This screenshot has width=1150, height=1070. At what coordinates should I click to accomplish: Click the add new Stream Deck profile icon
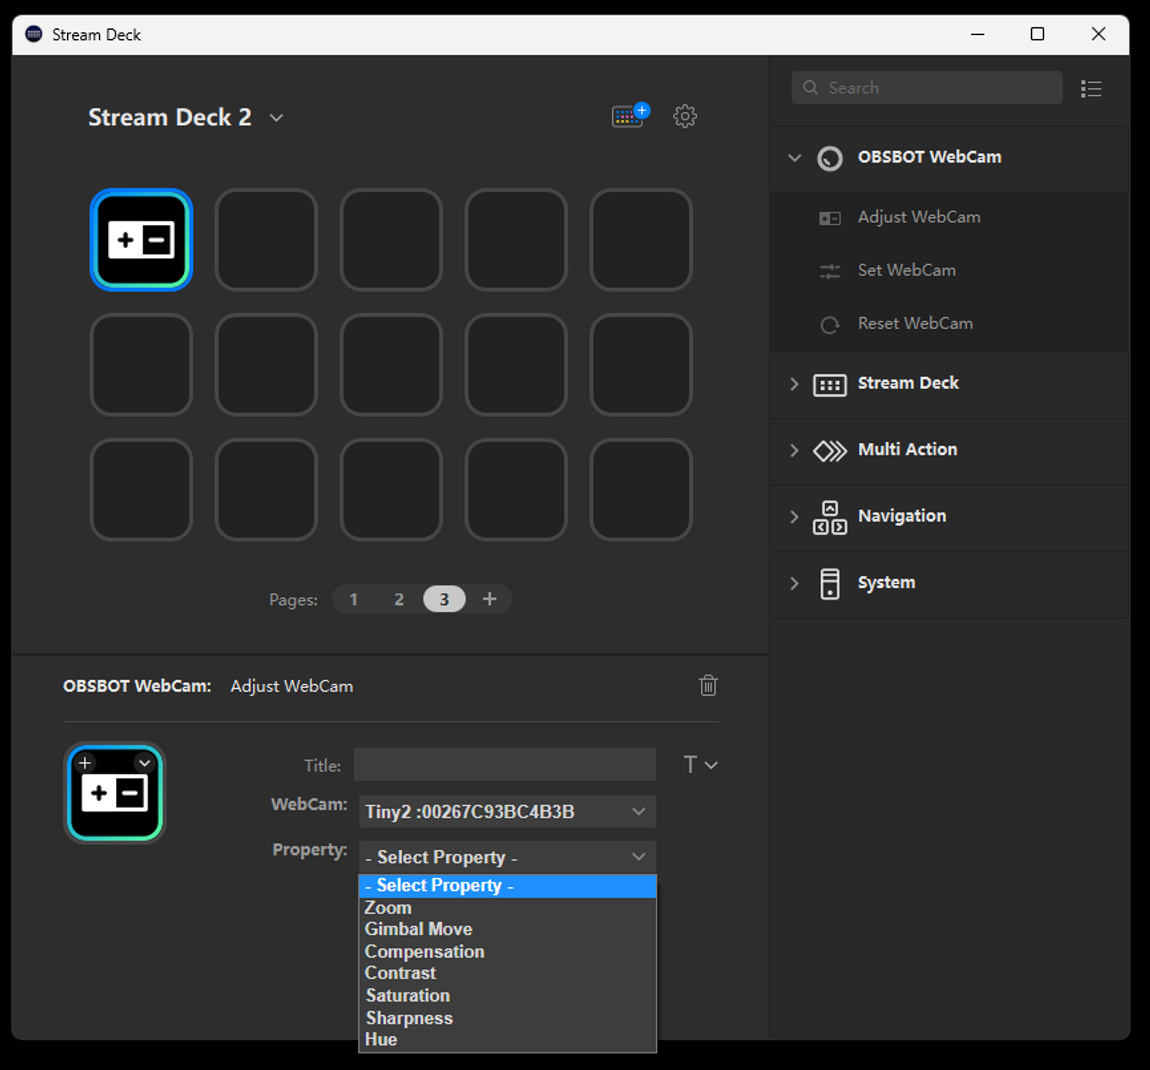pos(628,115)
